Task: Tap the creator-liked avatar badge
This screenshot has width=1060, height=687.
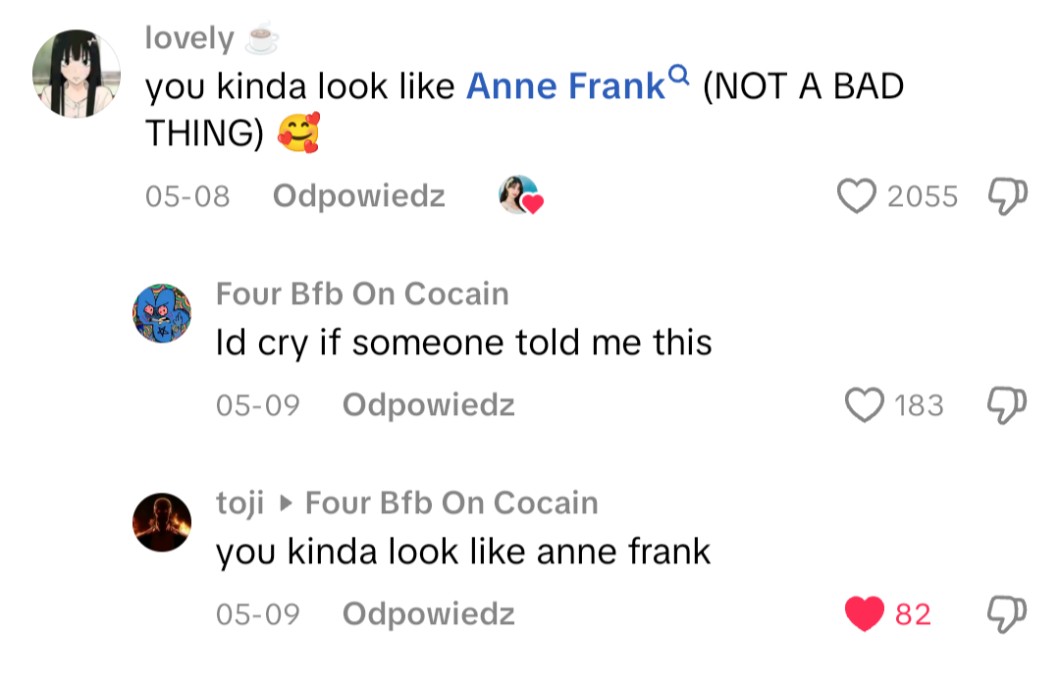Action: point(519,196)
